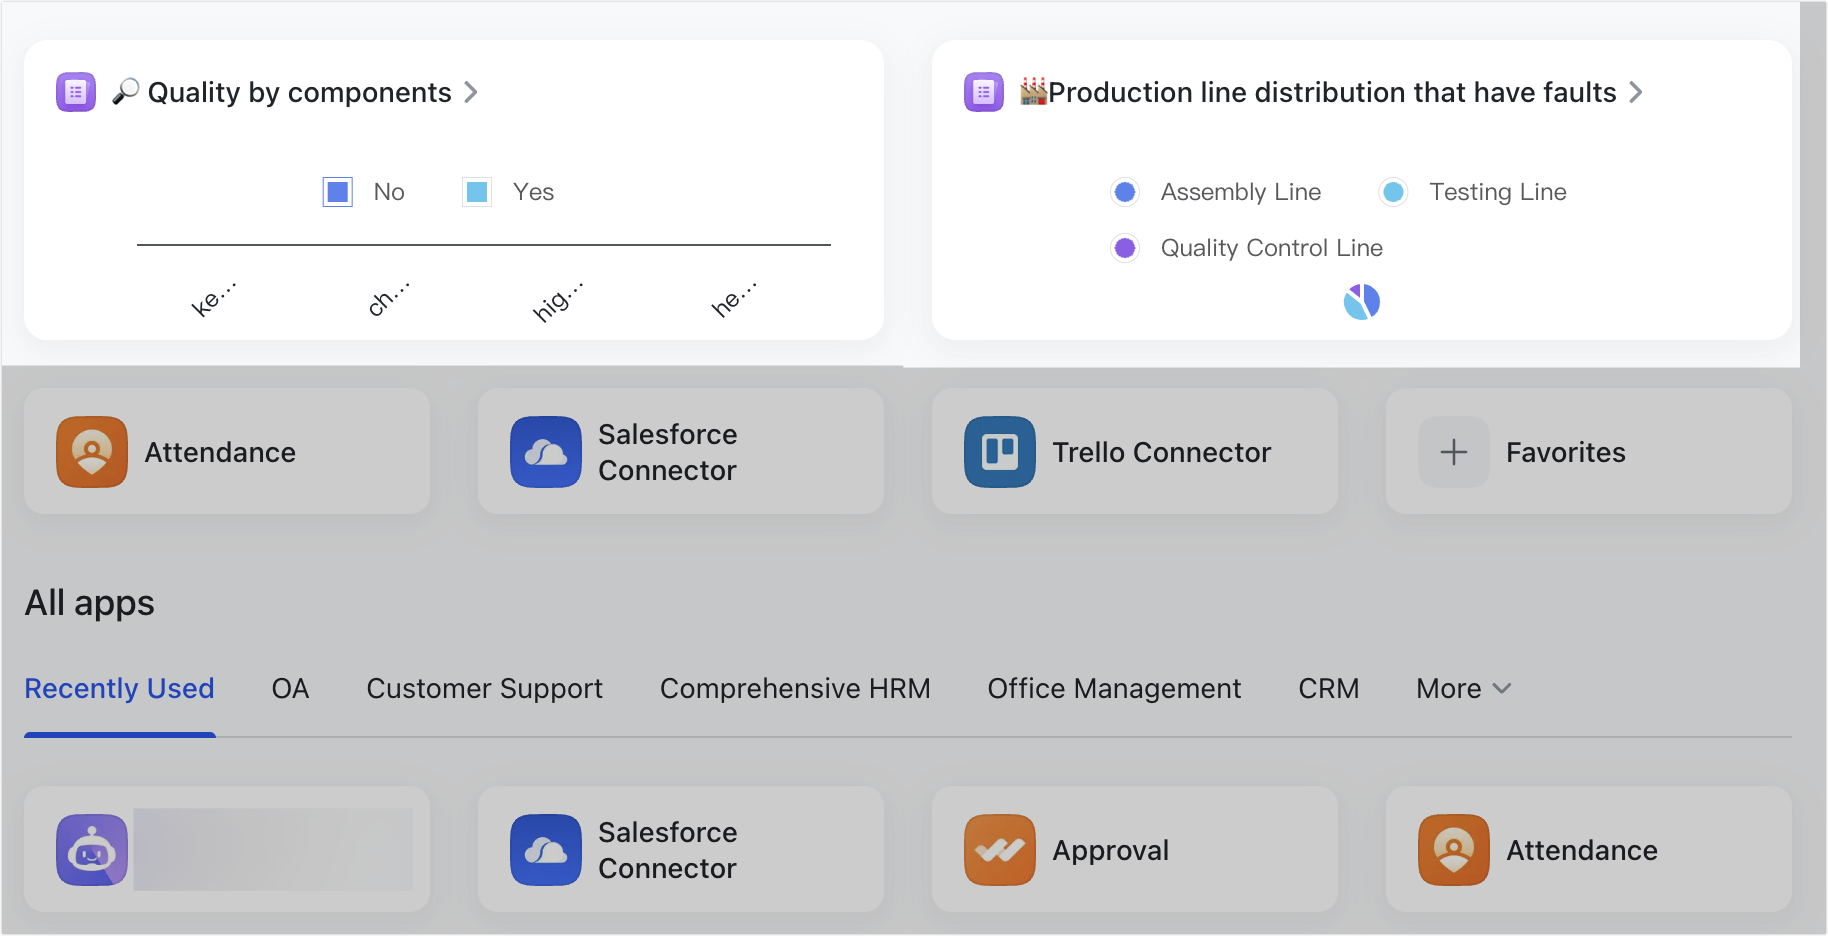Screen dimensions: 1828x936
Task: Open the robot bot app icon
Action: 92,850
